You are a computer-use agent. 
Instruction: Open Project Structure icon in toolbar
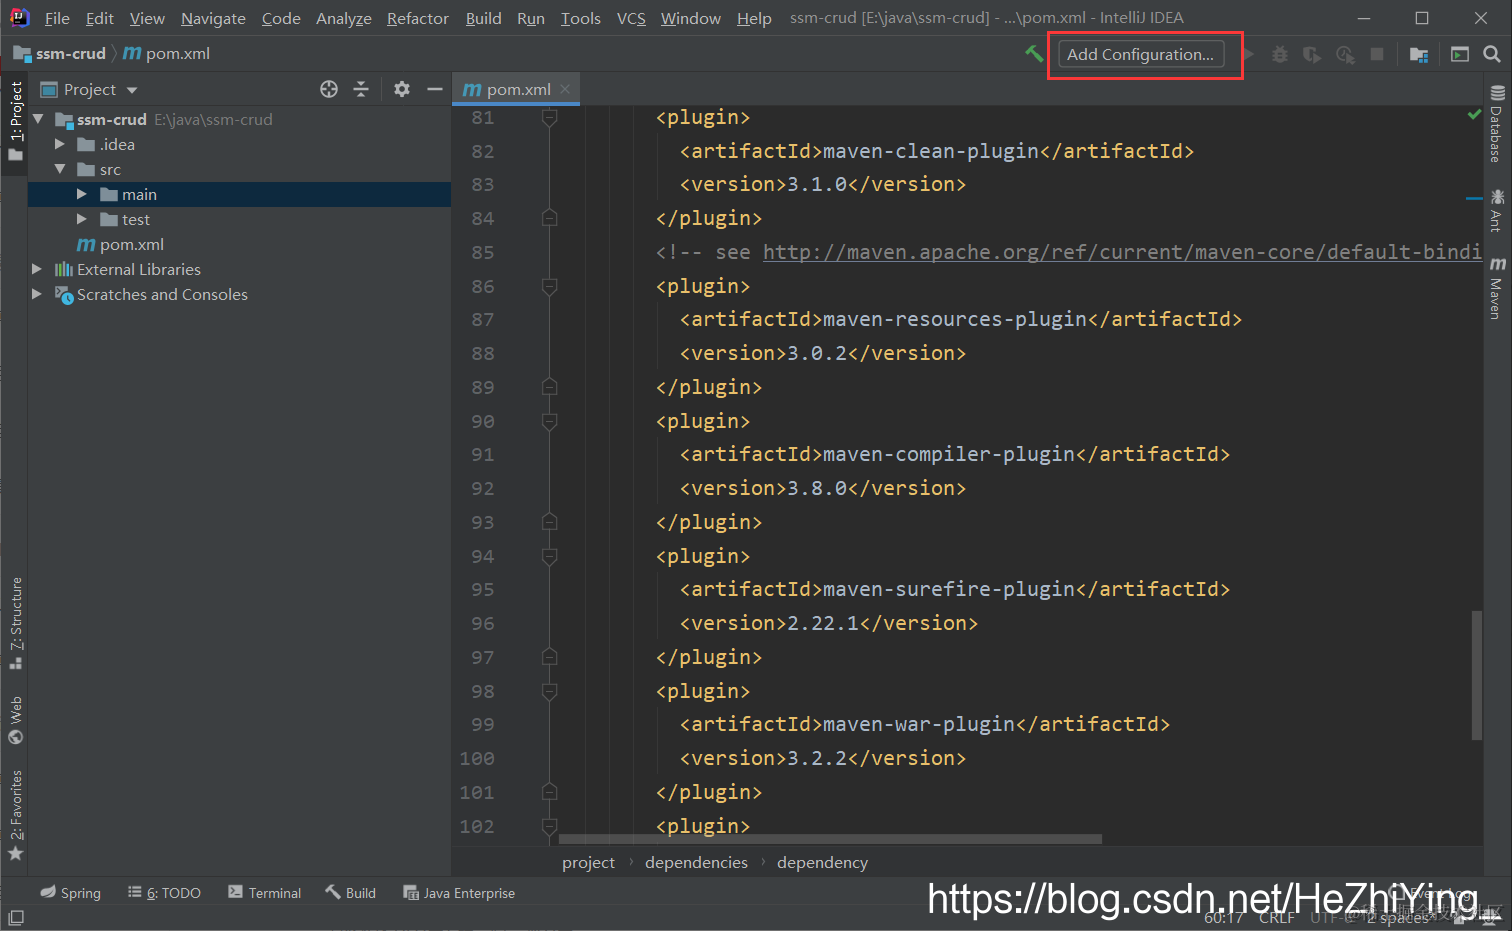[1419, 54]
